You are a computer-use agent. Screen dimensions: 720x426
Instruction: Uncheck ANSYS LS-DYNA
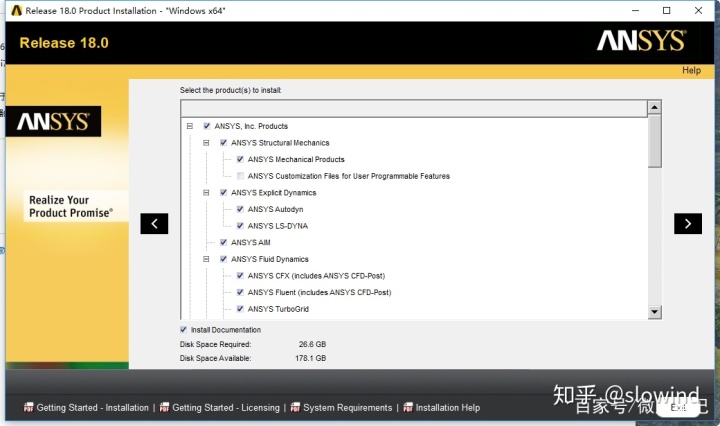(240, 225)
